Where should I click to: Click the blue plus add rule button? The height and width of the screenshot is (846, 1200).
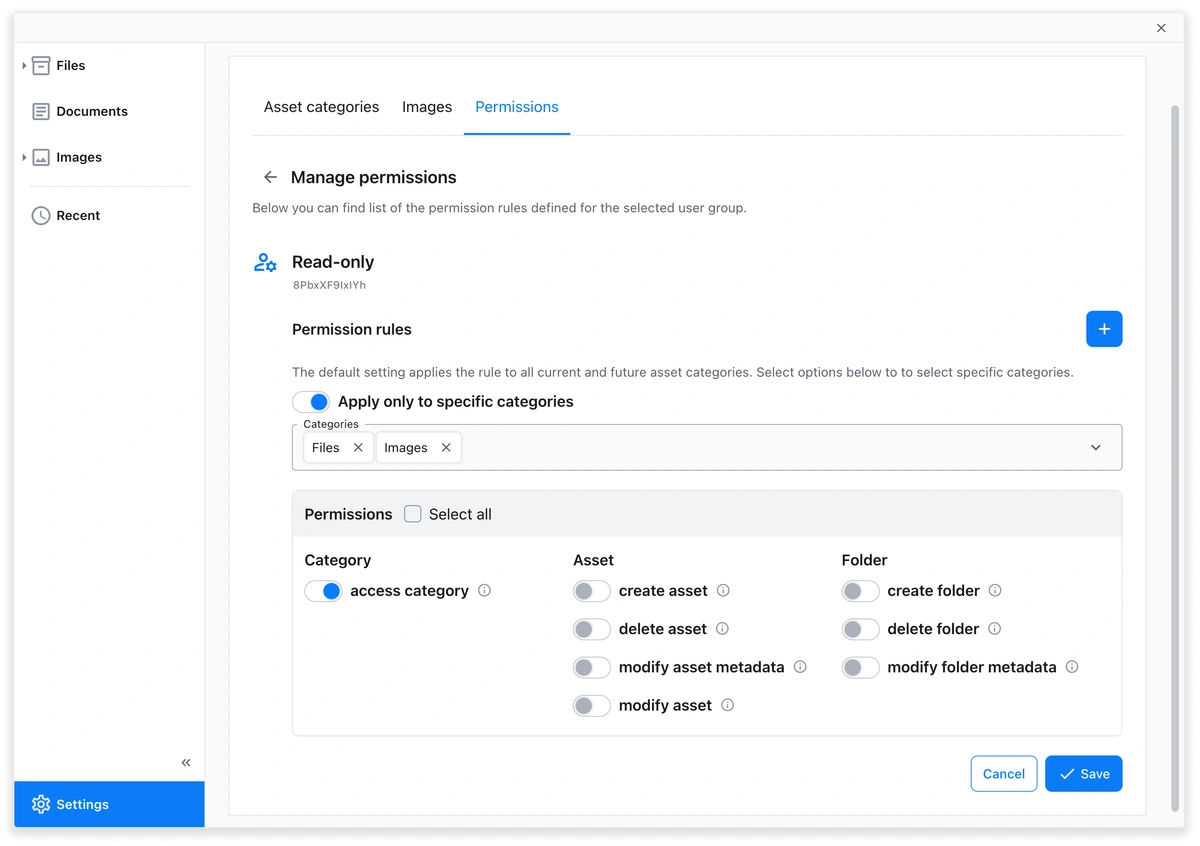click(x=1104, y=329)
